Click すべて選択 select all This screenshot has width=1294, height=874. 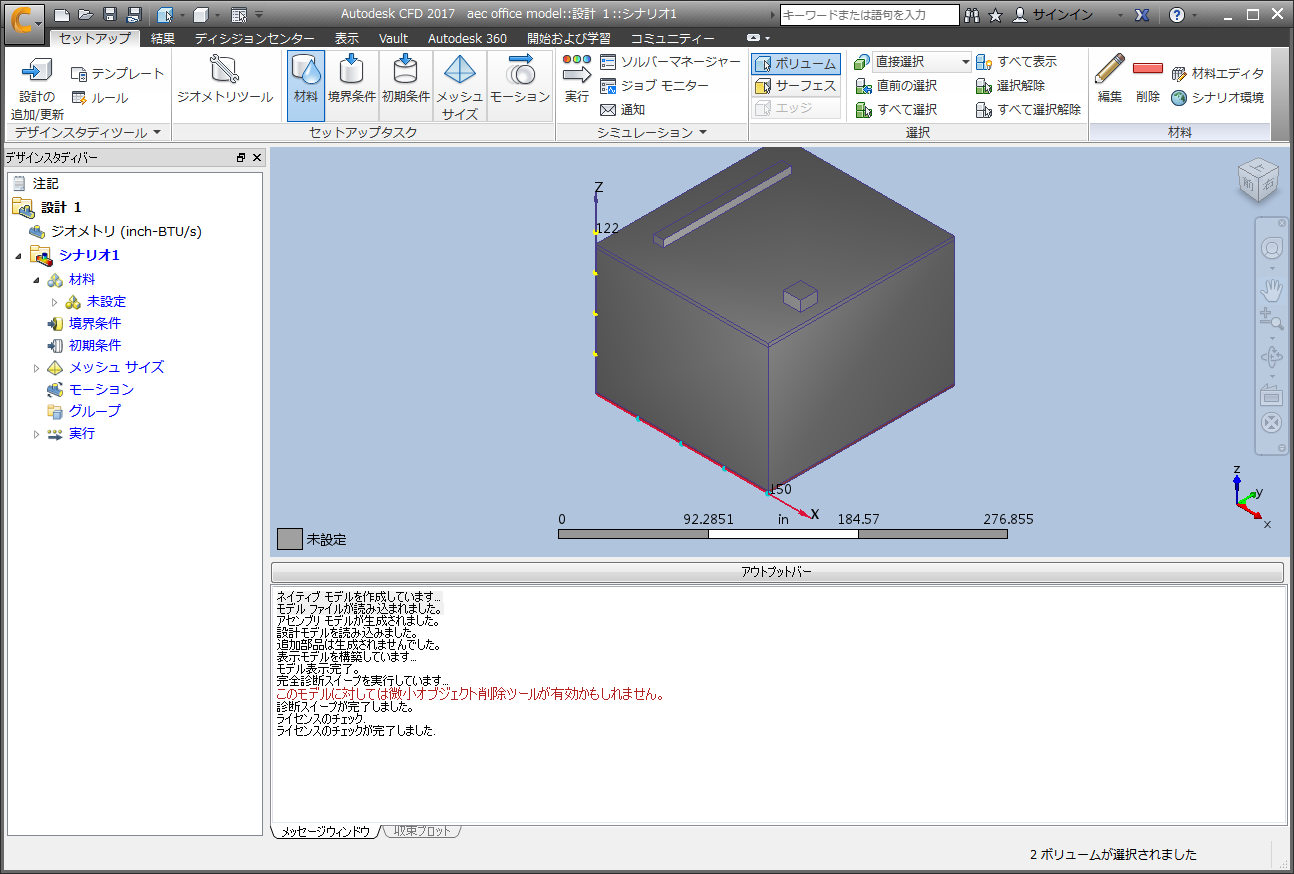click(x=897, y=110)
